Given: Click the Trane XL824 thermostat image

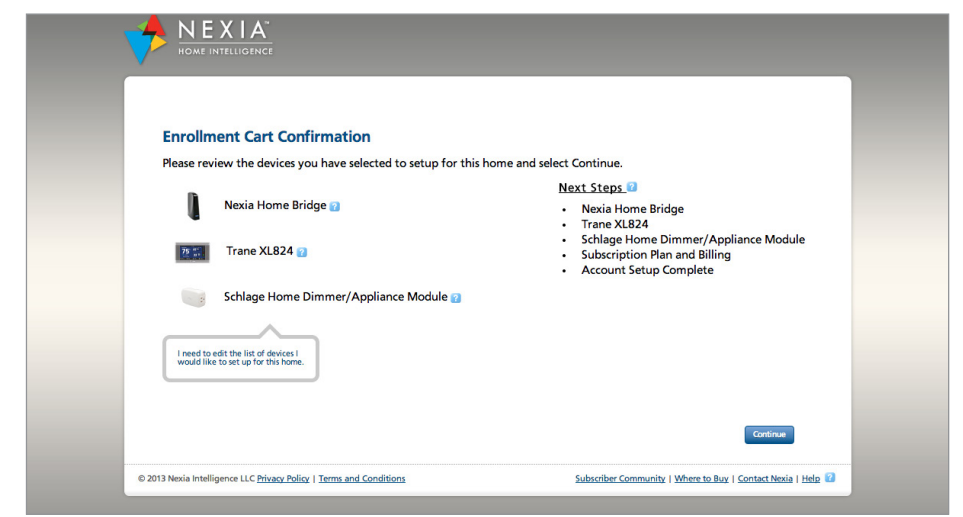Looking at the screenshot, I should (x=192, y=252).
